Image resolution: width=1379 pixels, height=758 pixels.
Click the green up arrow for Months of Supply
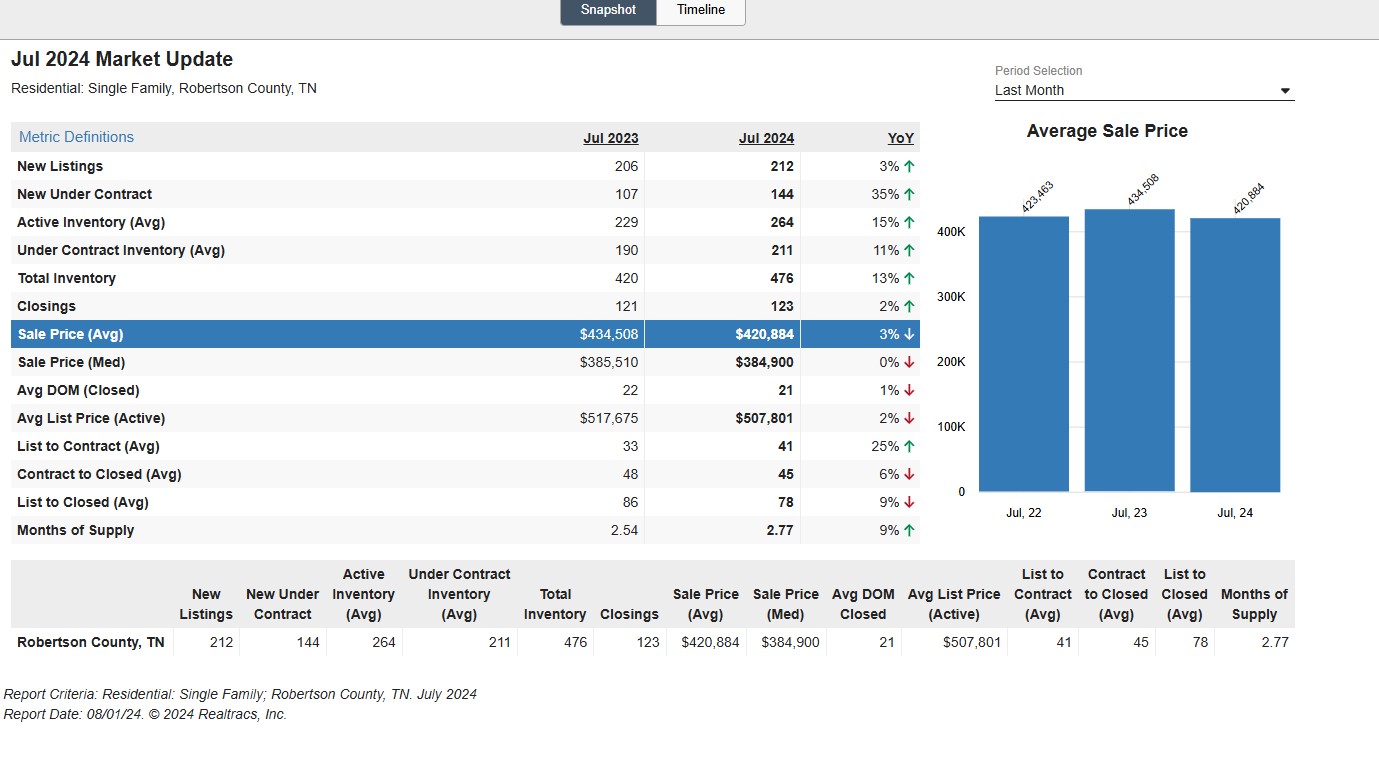tap(909, 530)
